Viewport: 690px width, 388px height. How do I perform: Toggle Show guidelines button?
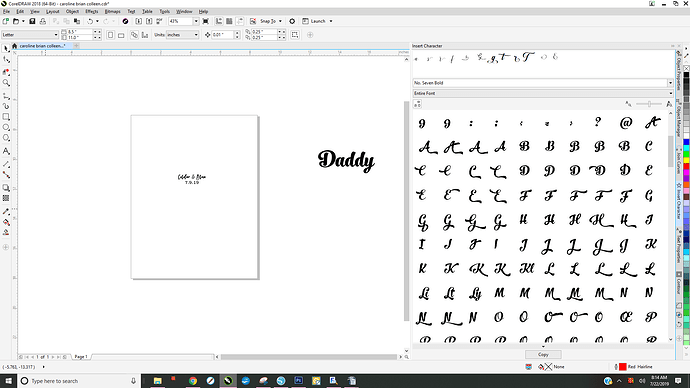(240, 21)
